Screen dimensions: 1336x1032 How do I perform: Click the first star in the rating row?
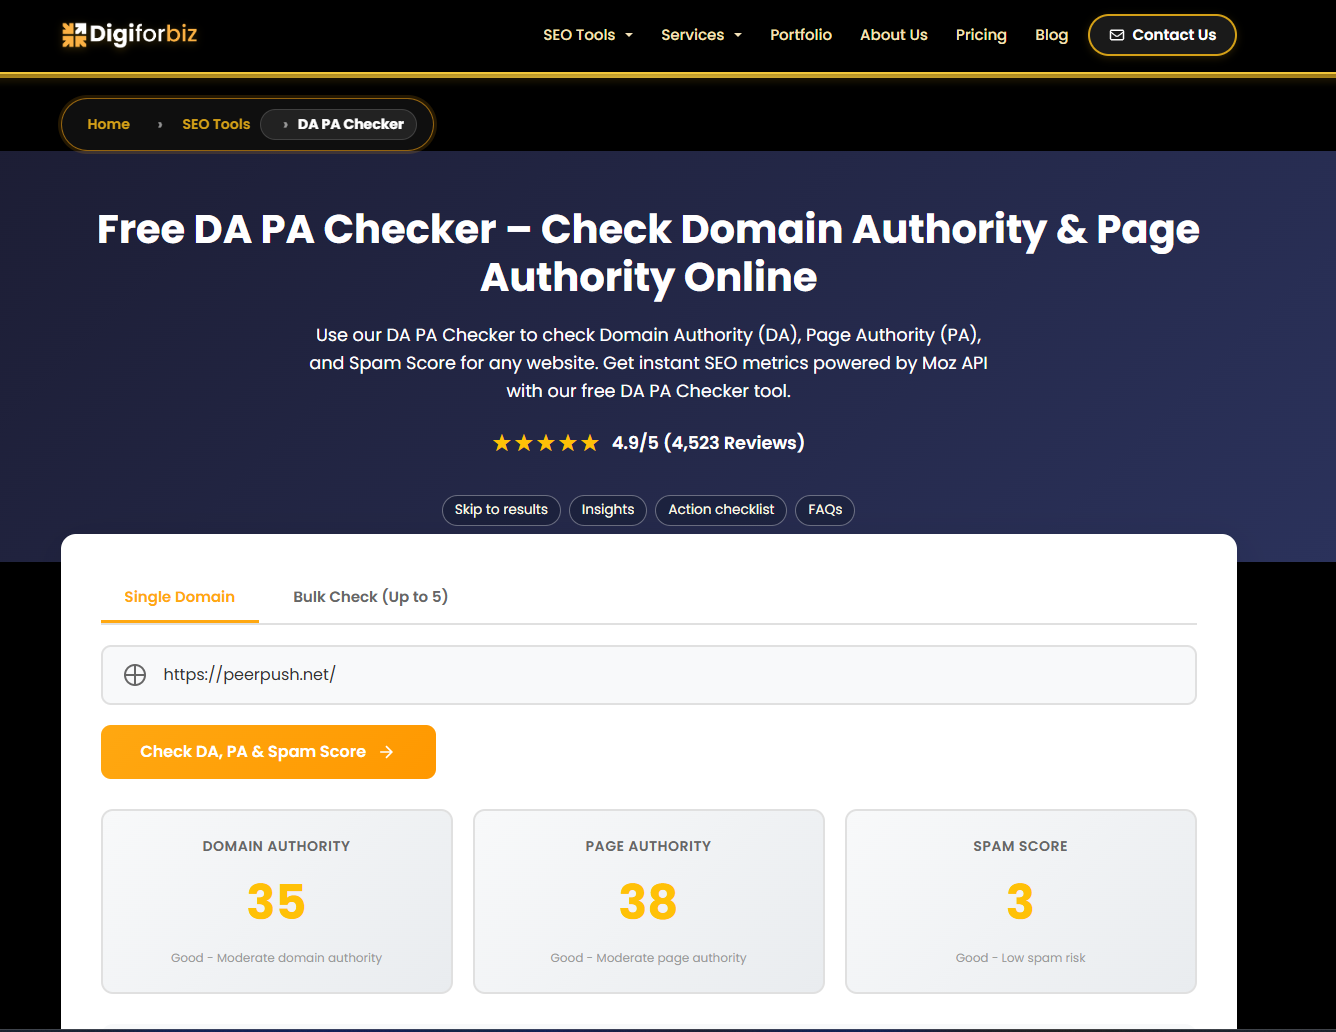(501, 442)
